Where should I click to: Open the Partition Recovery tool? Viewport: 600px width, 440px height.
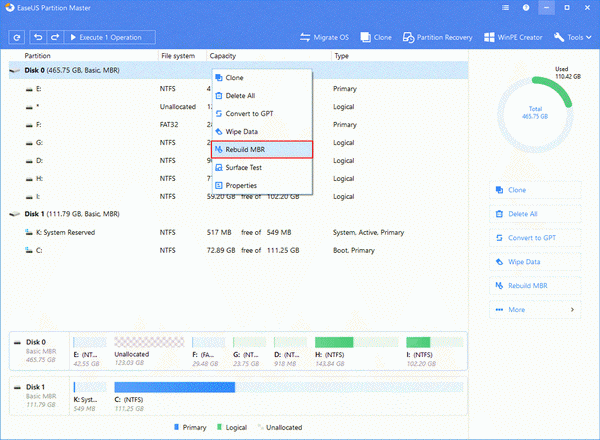[x=437, y=37]
